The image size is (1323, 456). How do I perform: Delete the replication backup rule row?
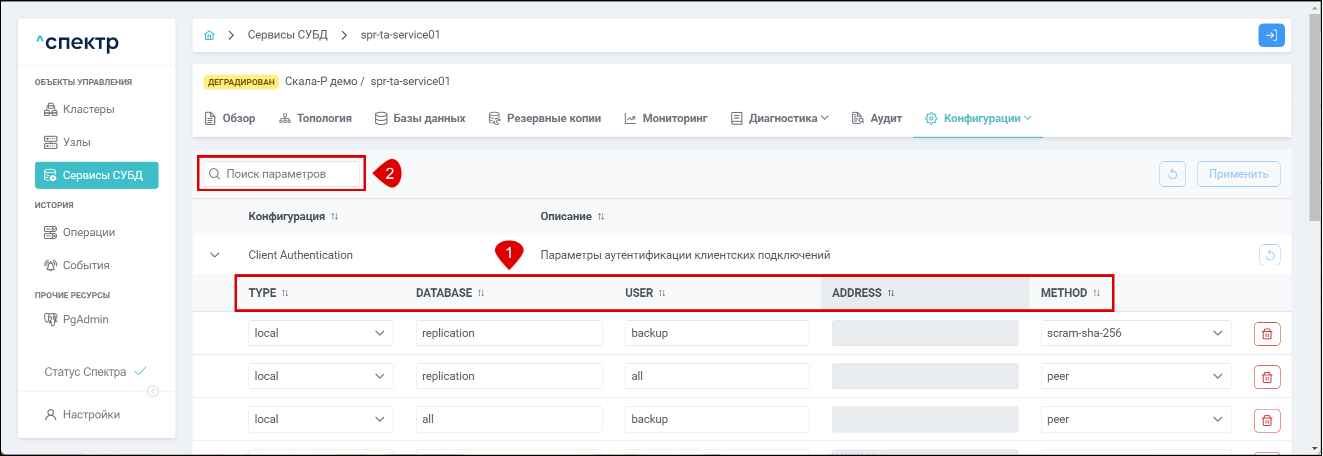pos(1267,333)
